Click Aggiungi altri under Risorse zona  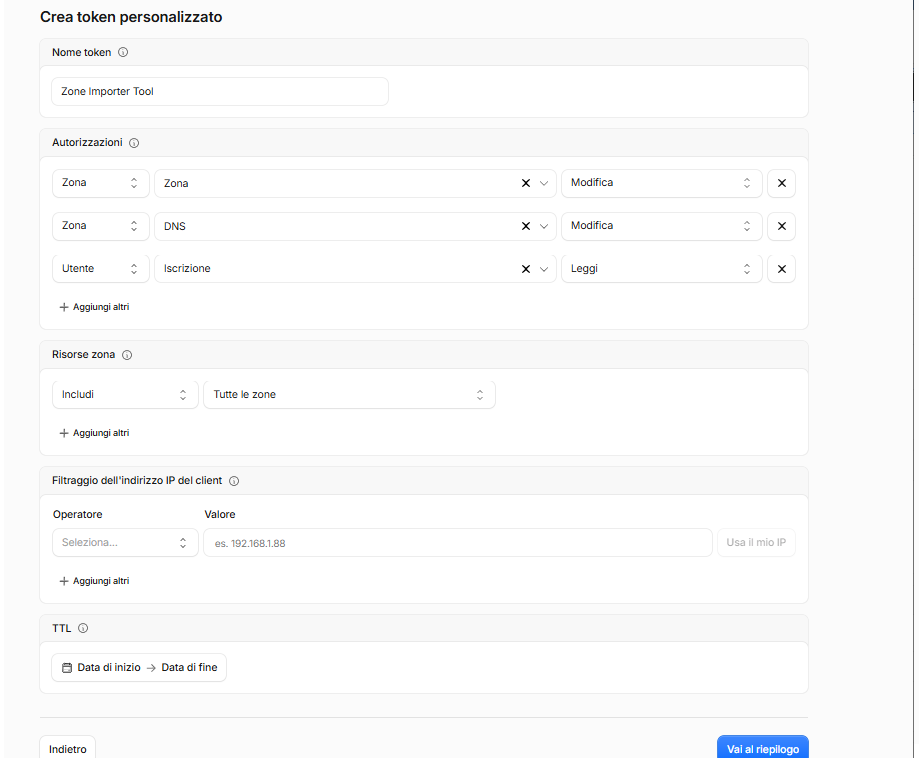(94, 433)
